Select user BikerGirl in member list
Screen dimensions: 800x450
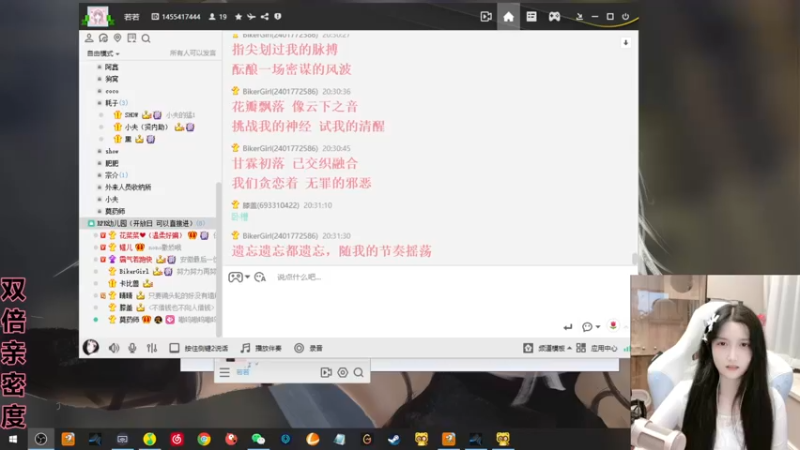coord(134,271)
